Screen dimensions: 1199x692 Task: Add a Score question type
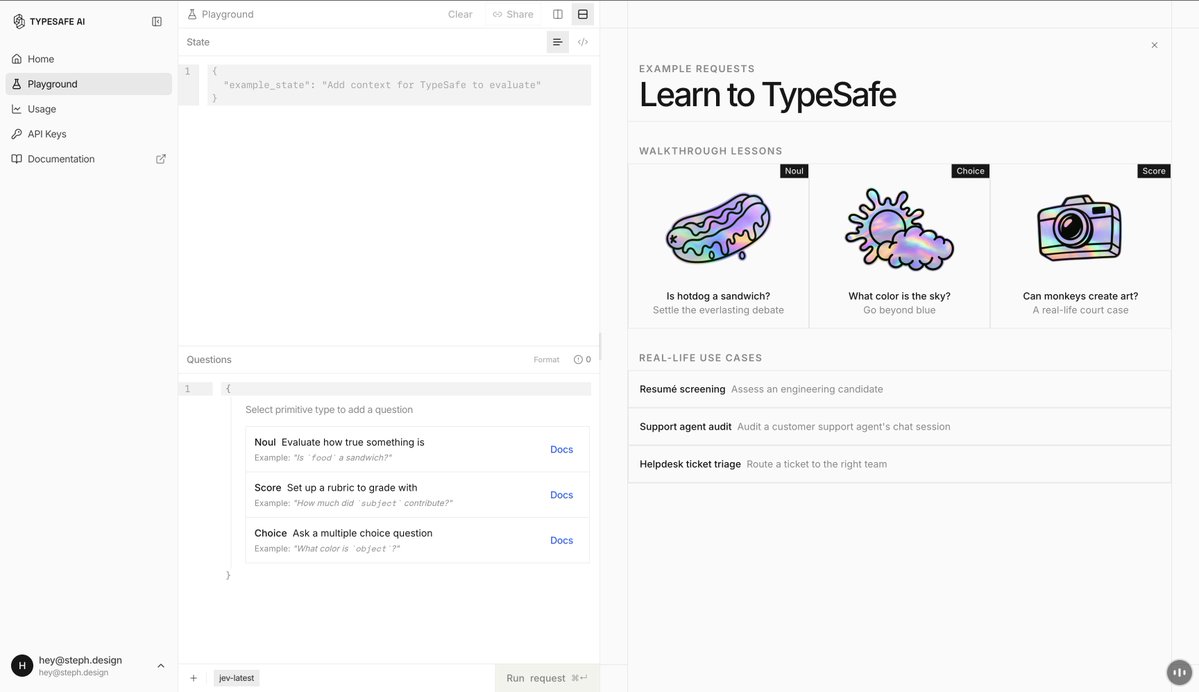click(418, 495)
